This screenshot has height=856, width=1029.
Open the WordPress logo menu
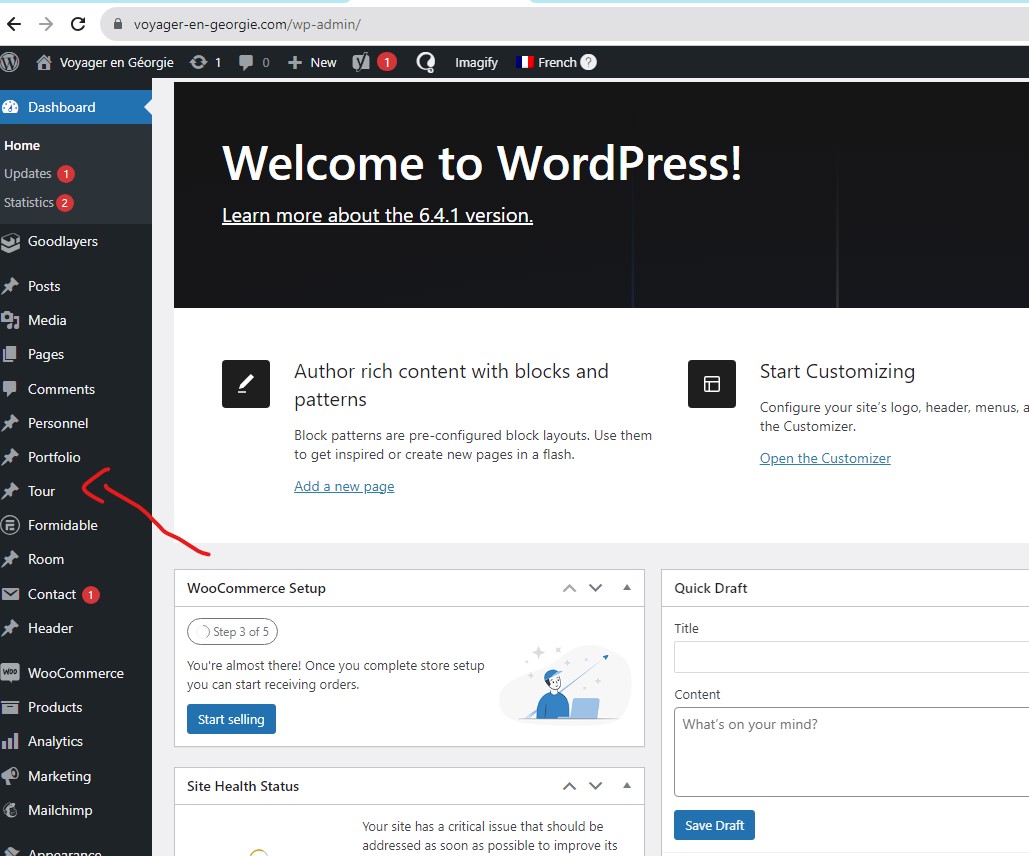pos(10,62)
